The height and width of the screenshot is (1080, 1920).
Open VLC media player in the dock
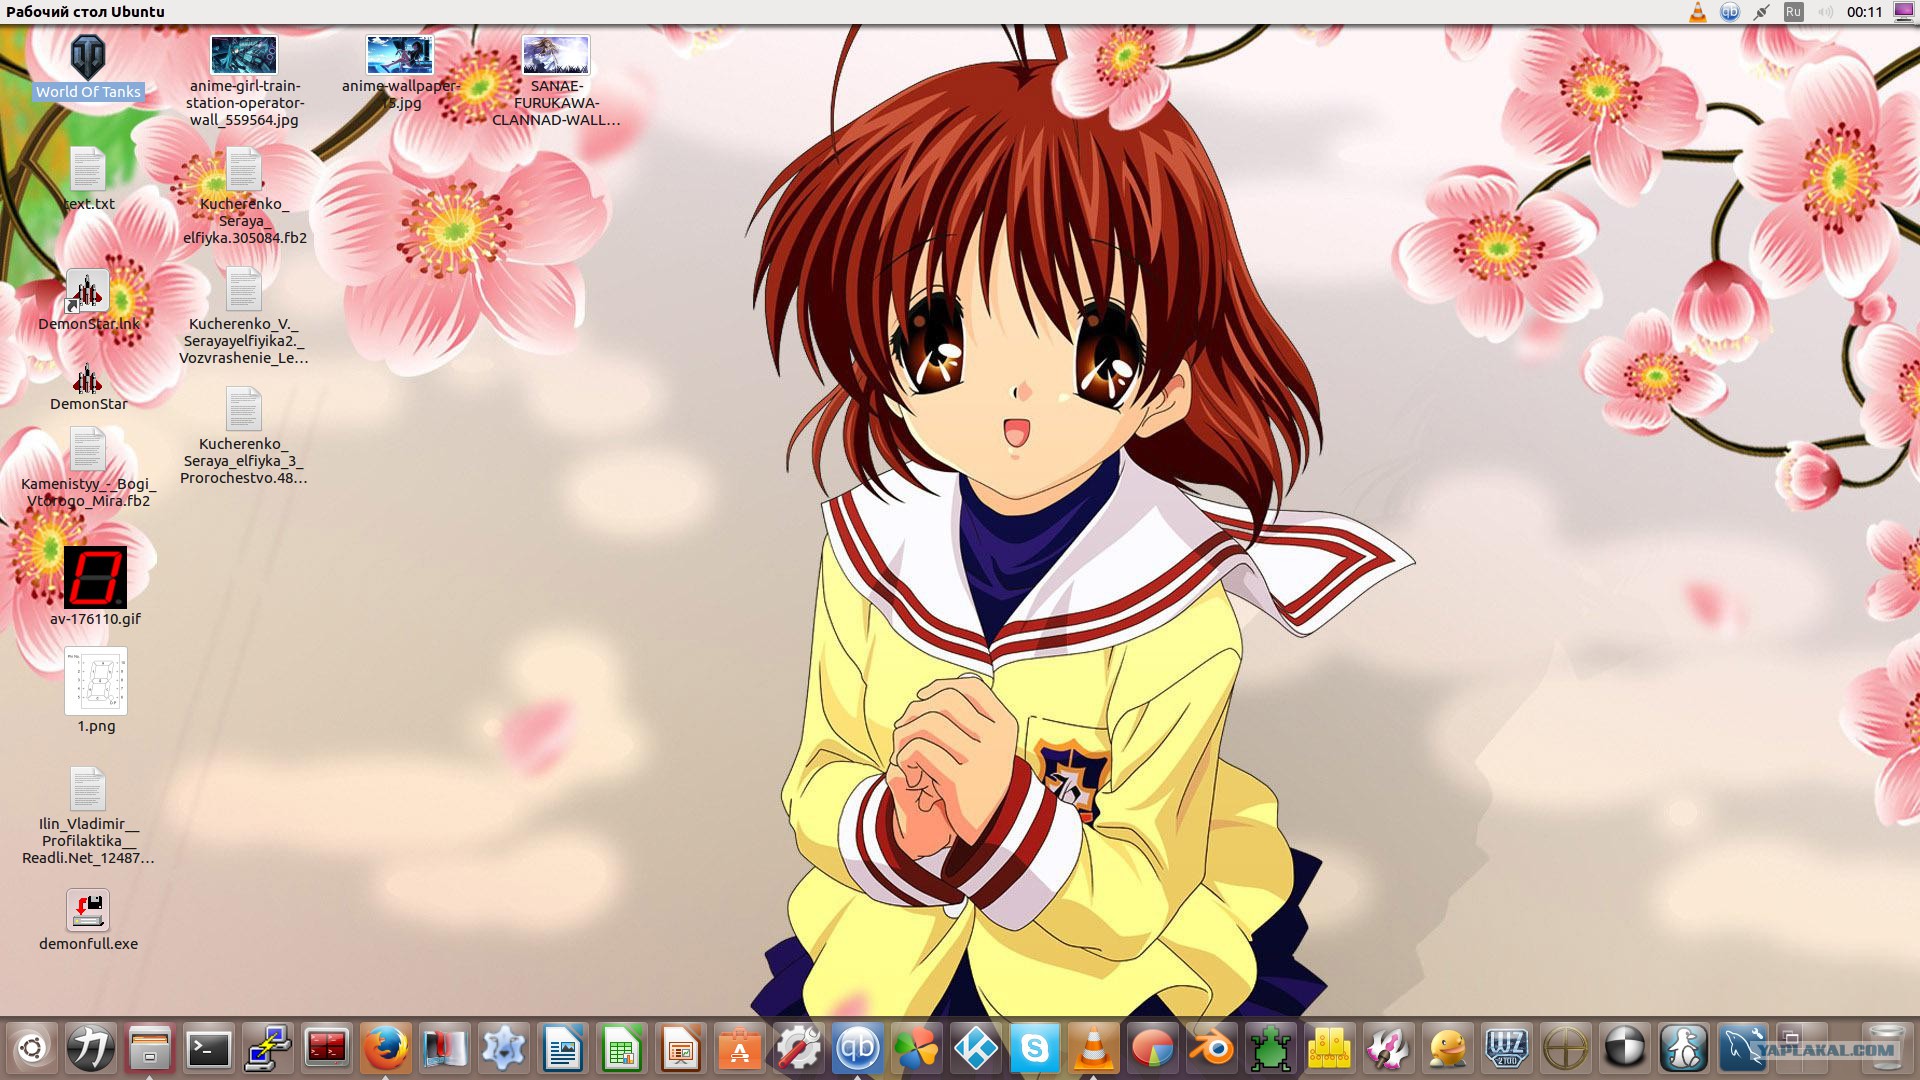pyautogui.click(x=1094, y=1049)
